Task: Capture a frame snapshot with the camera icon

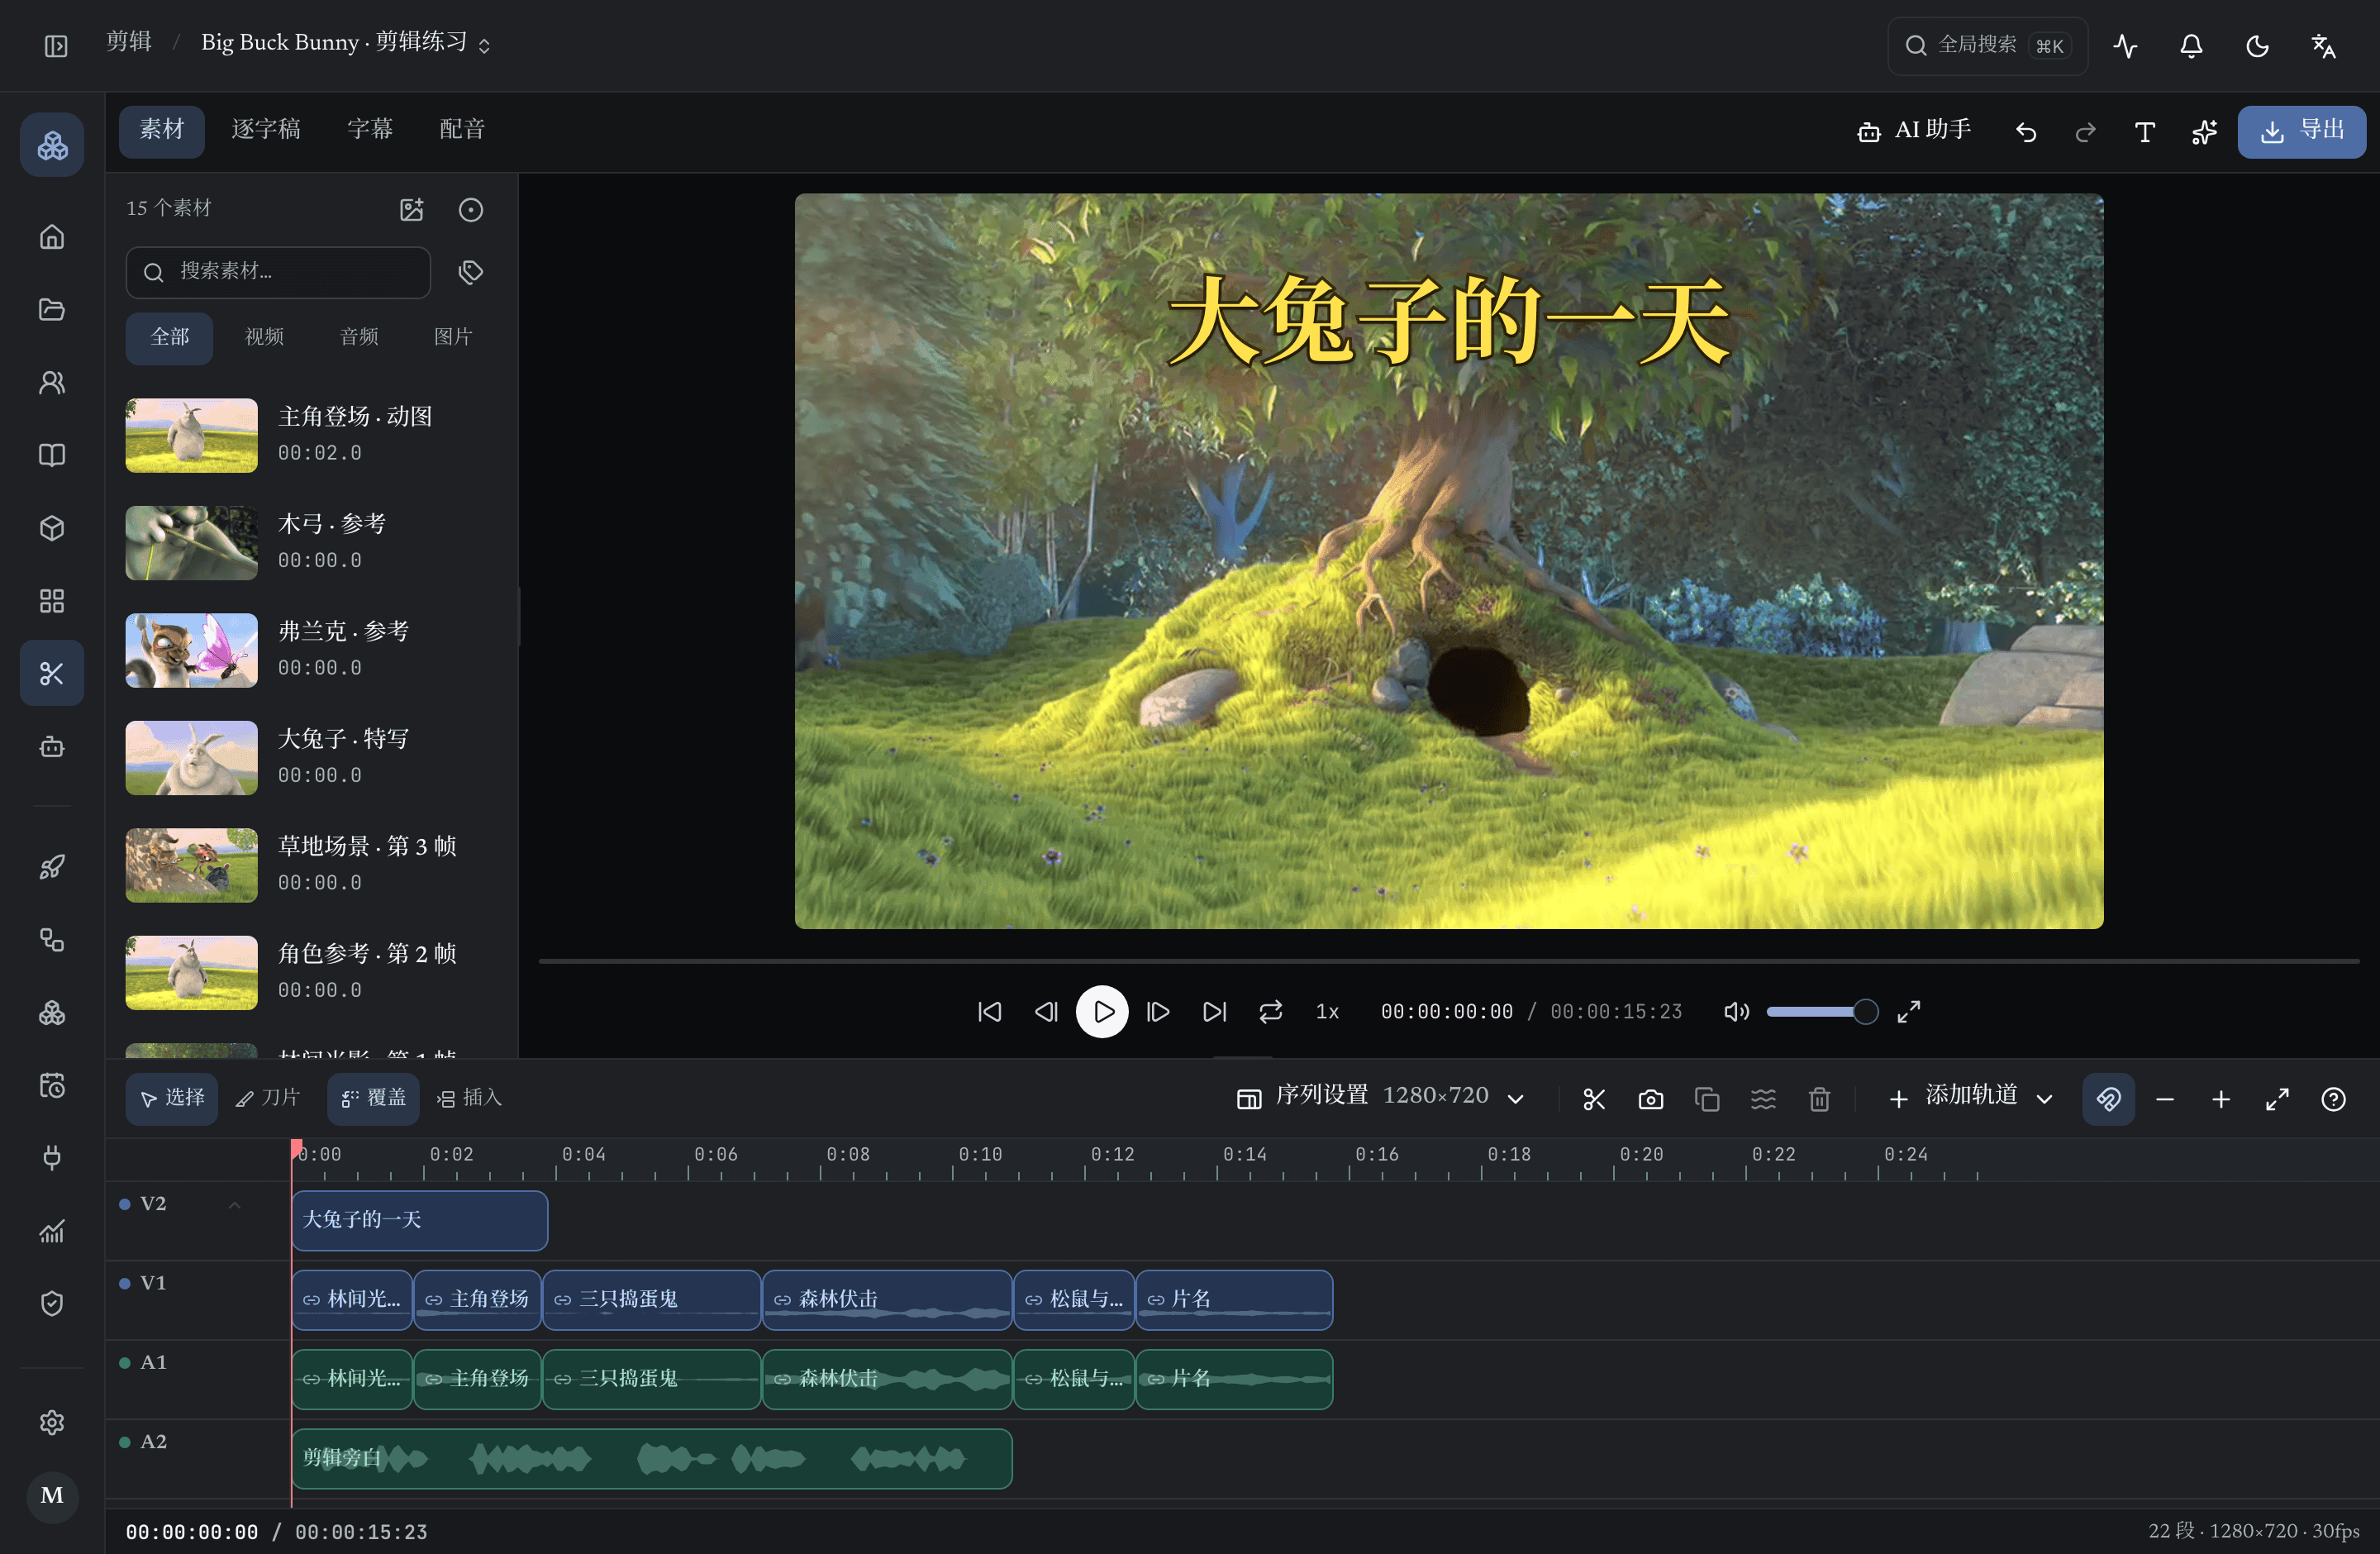Action: 1650,1099
